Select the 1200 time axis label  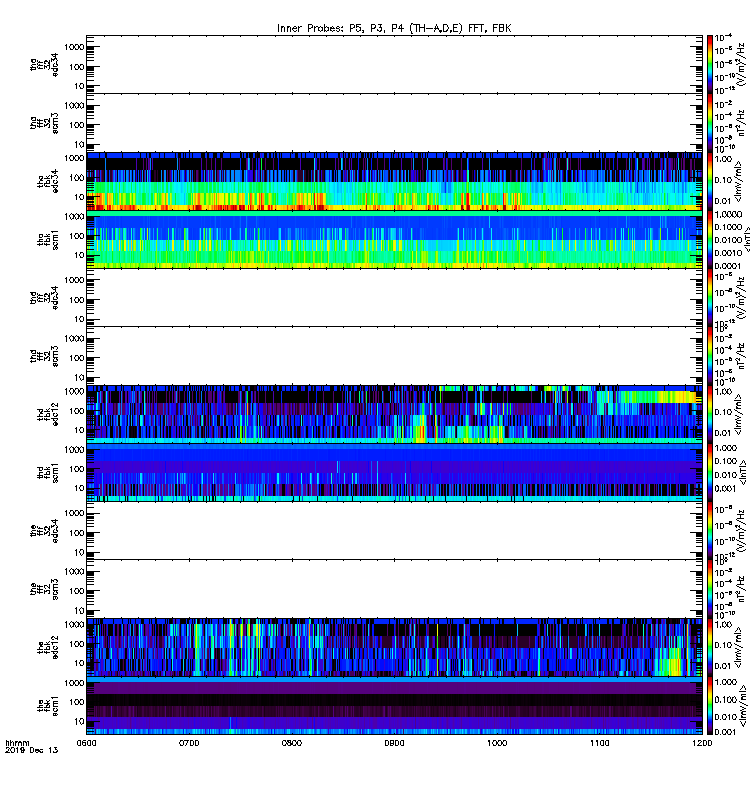[702, 743]
